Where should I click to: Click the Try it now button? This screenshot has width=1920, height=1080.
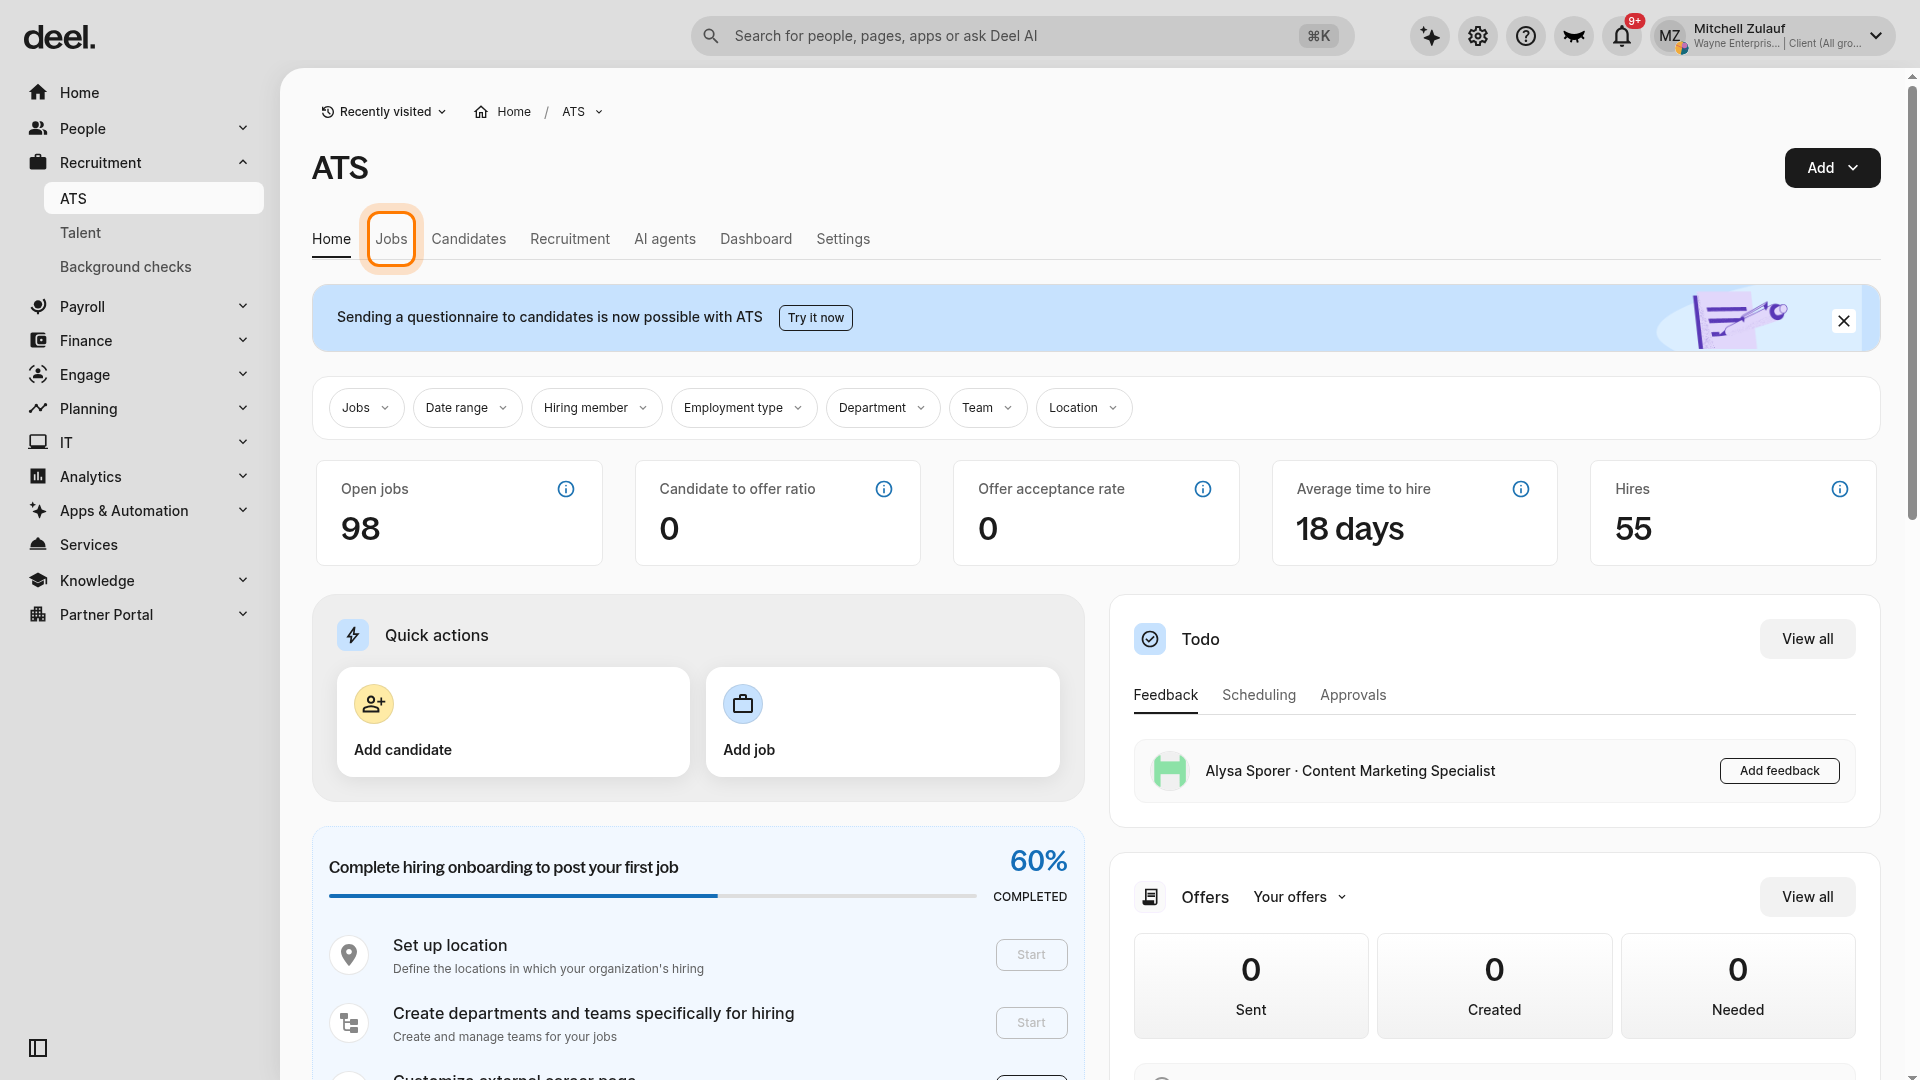click(816, 318)
